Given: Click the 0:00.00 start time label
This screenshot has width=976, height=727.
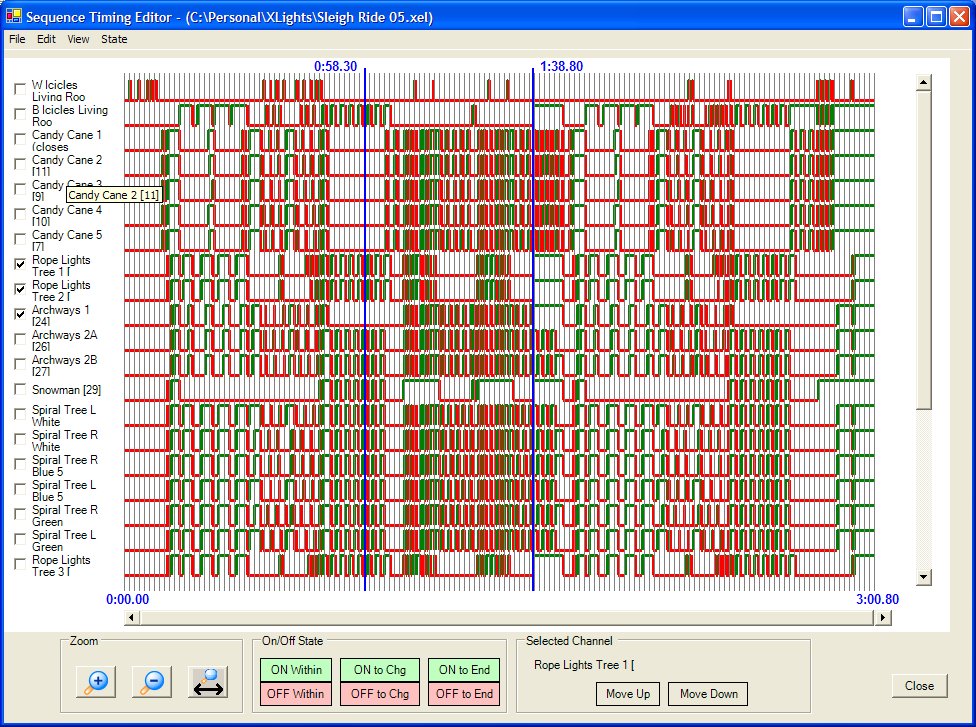Looking at the screenshot, I should (x=128, y=599).
